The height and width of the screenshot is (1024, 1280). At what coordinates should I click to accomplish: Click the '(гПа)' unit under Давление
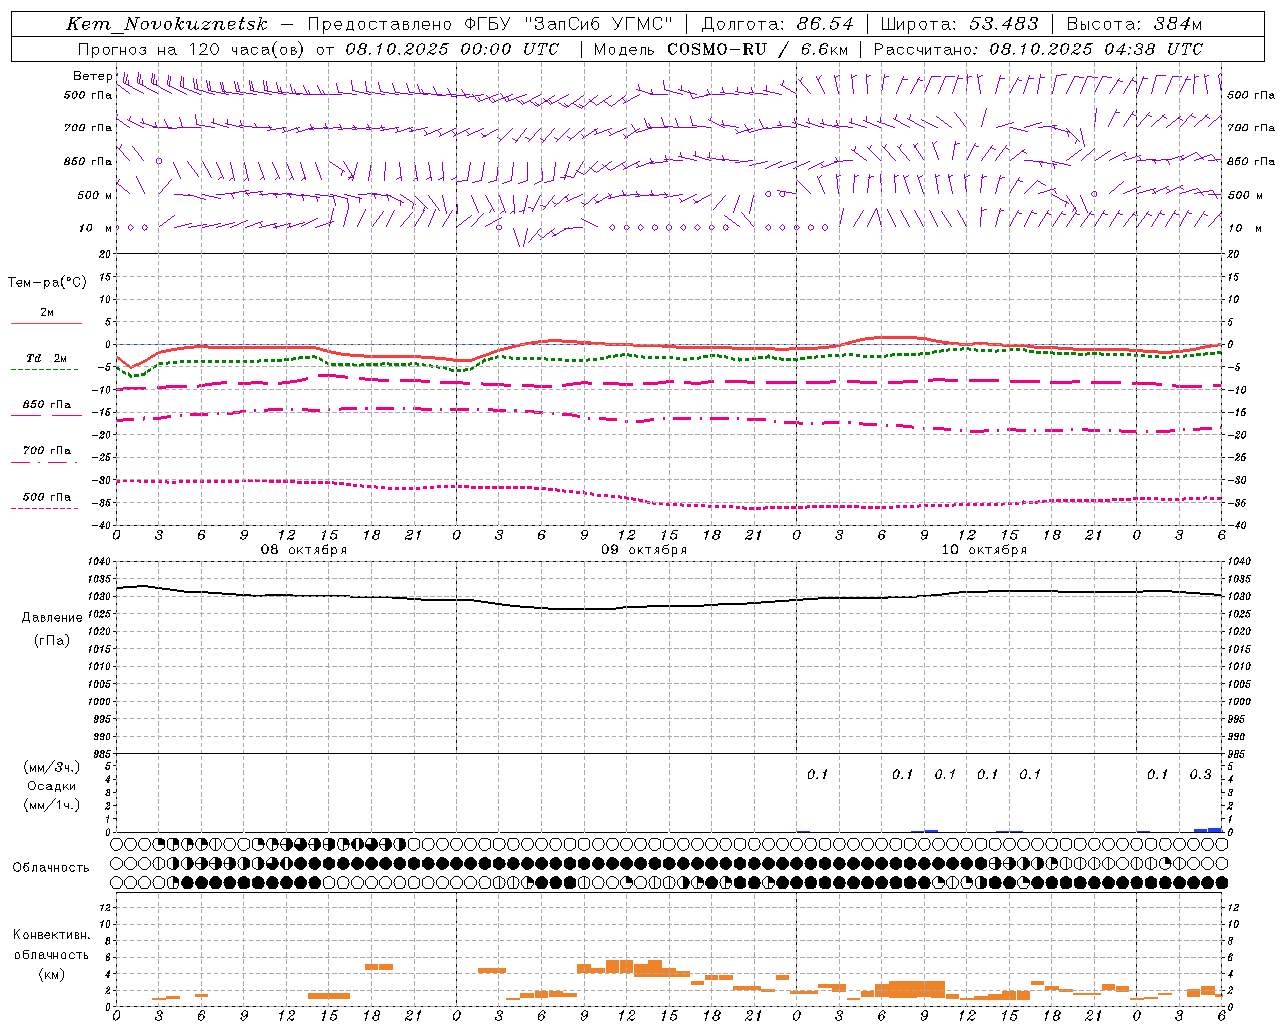(51, 641)
